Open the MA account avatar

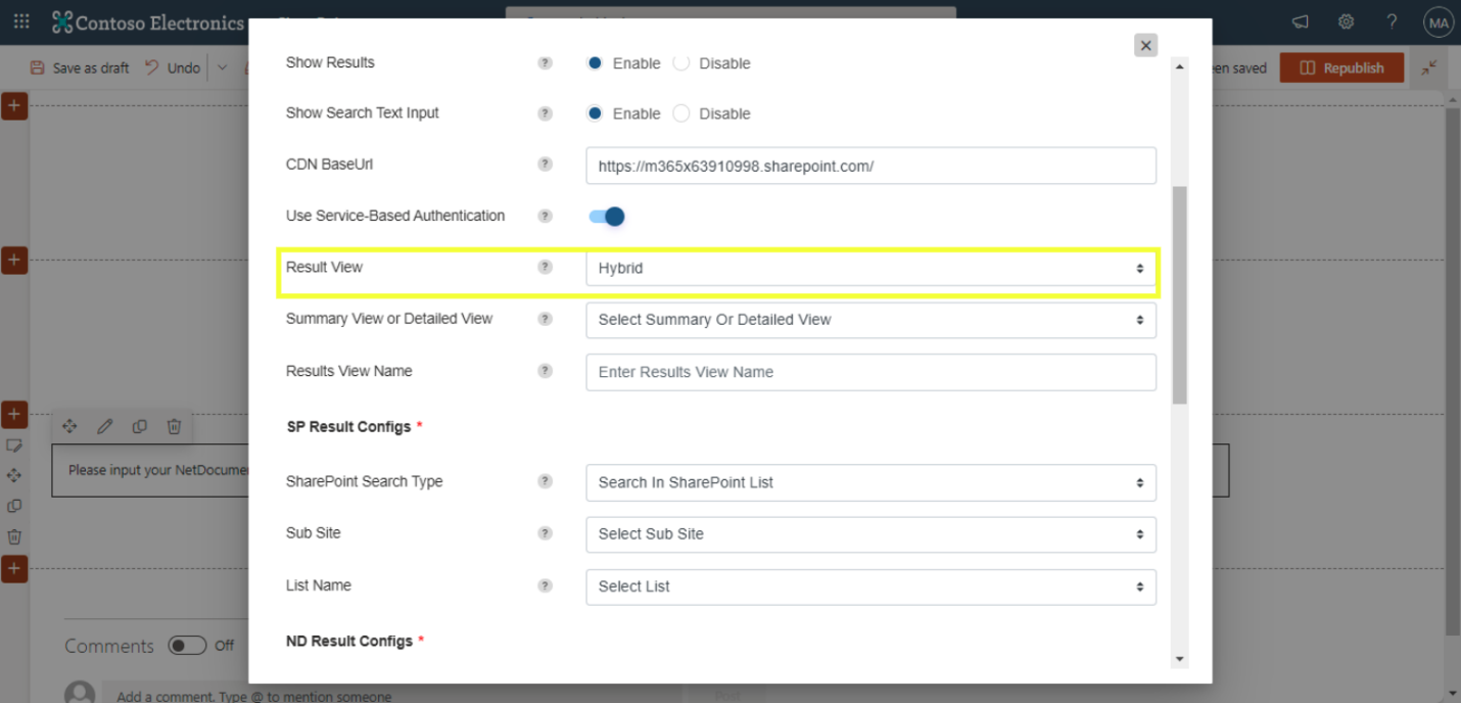[1438, 22]
